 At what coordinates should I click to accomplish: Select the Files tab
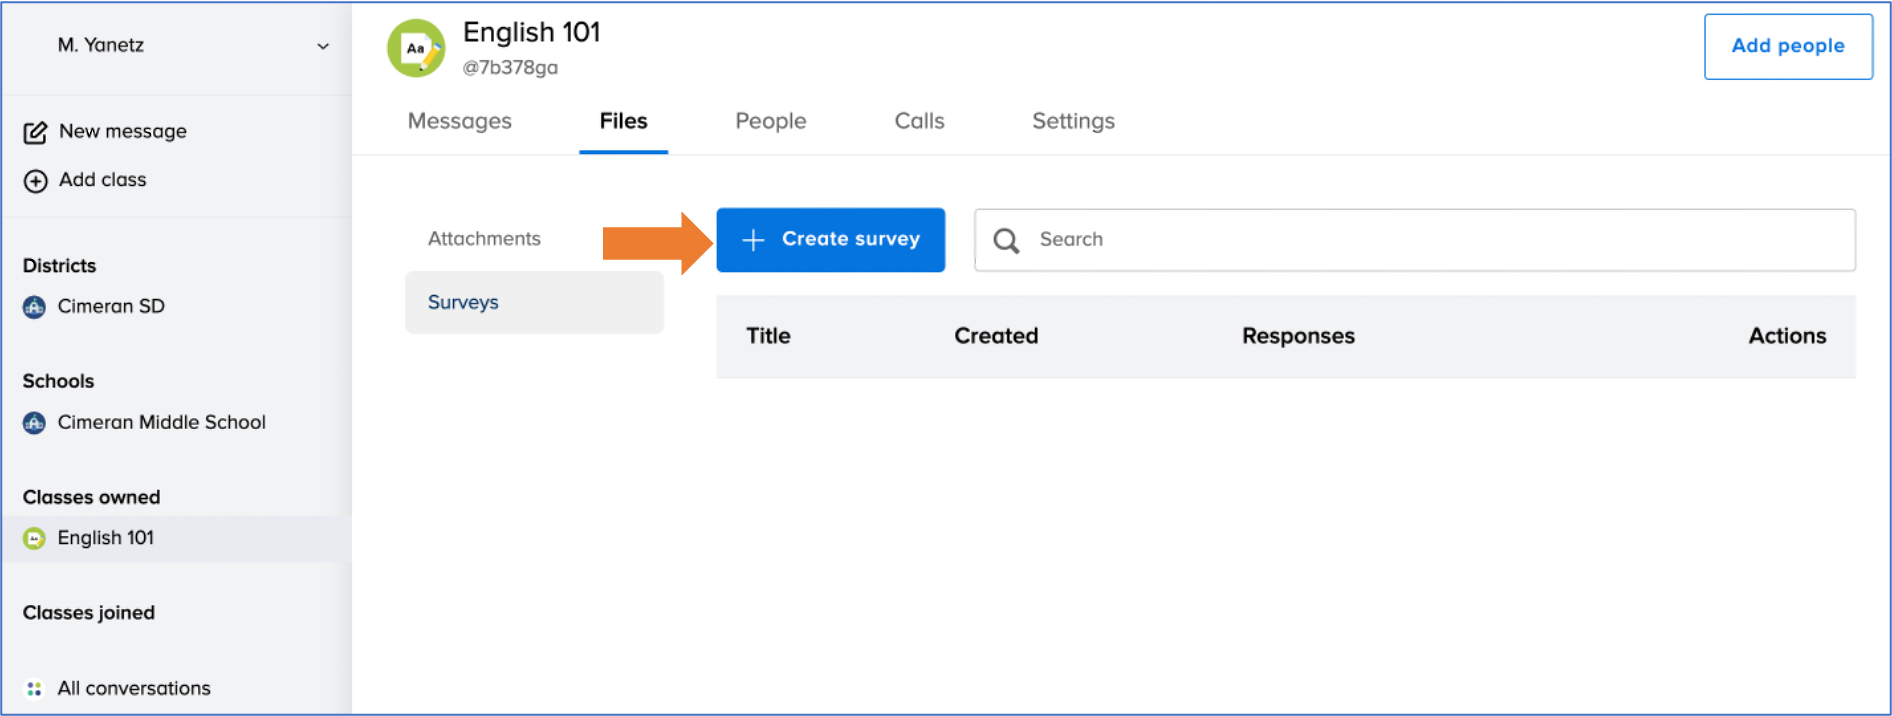point(623,121)
